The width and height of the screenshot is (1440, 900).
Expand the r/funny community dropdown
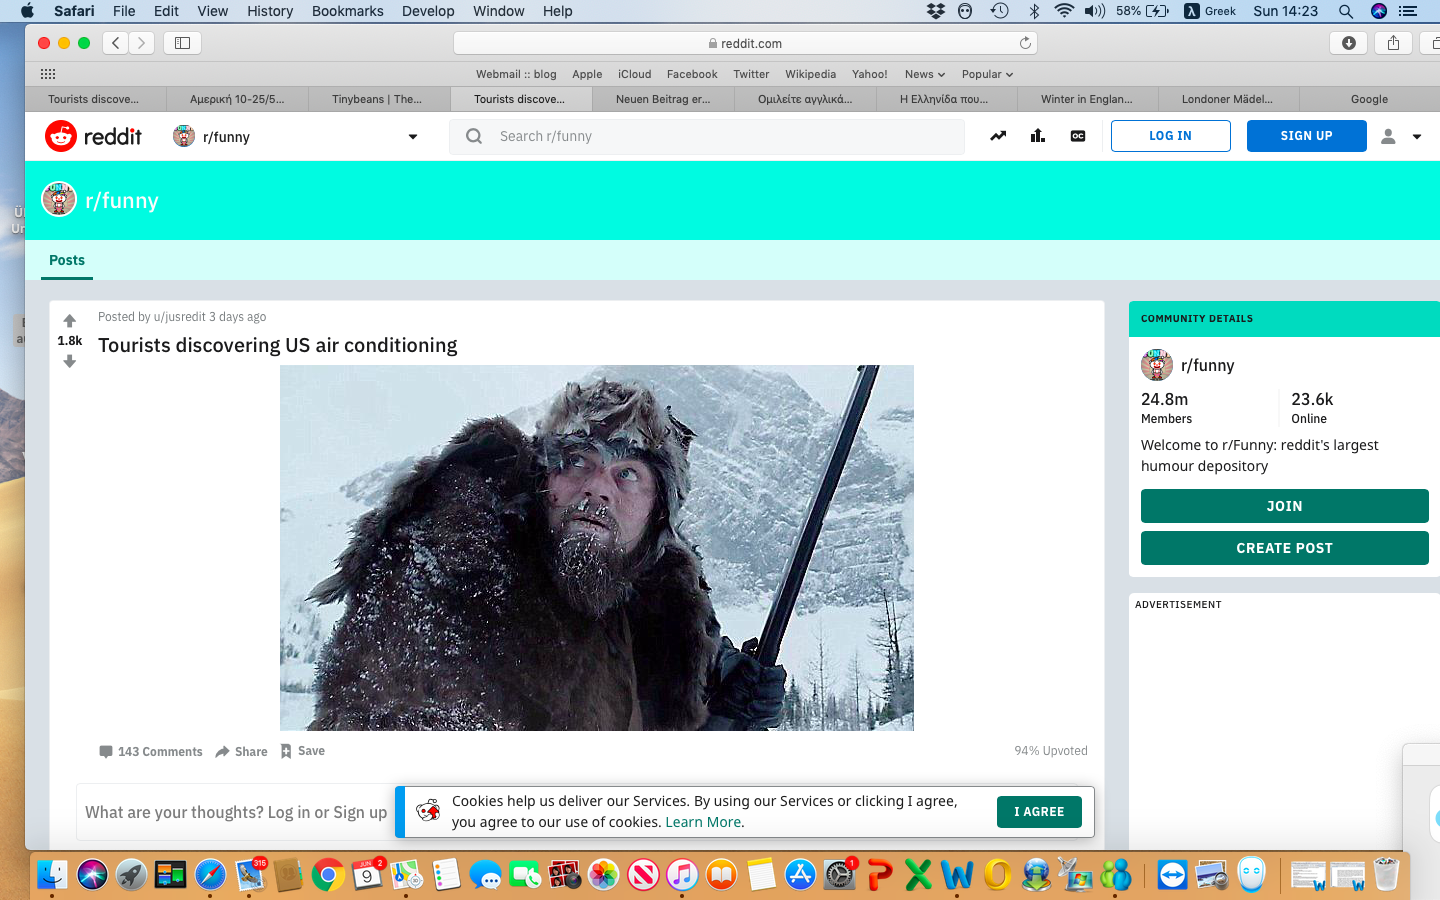(413, 137)
